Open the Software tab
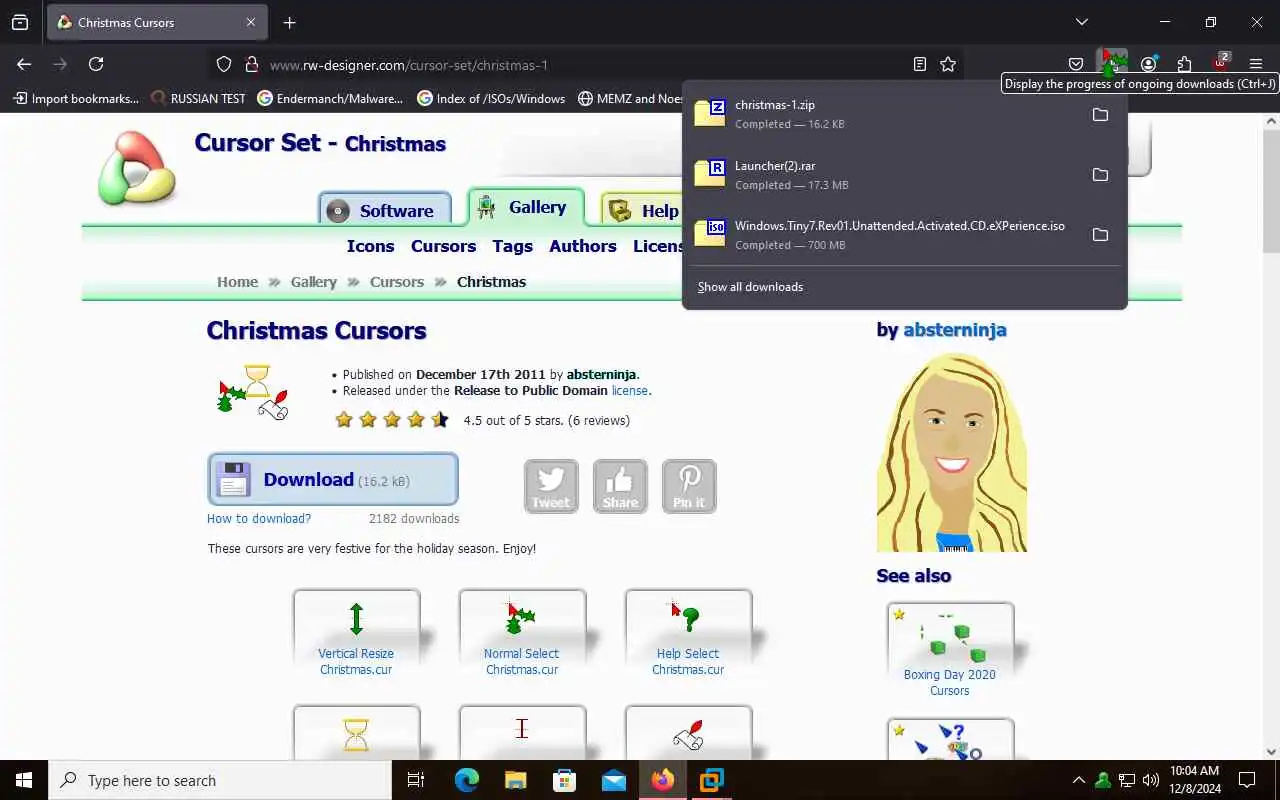Viewport: 1280px width, 800px height. click(384, 210)
